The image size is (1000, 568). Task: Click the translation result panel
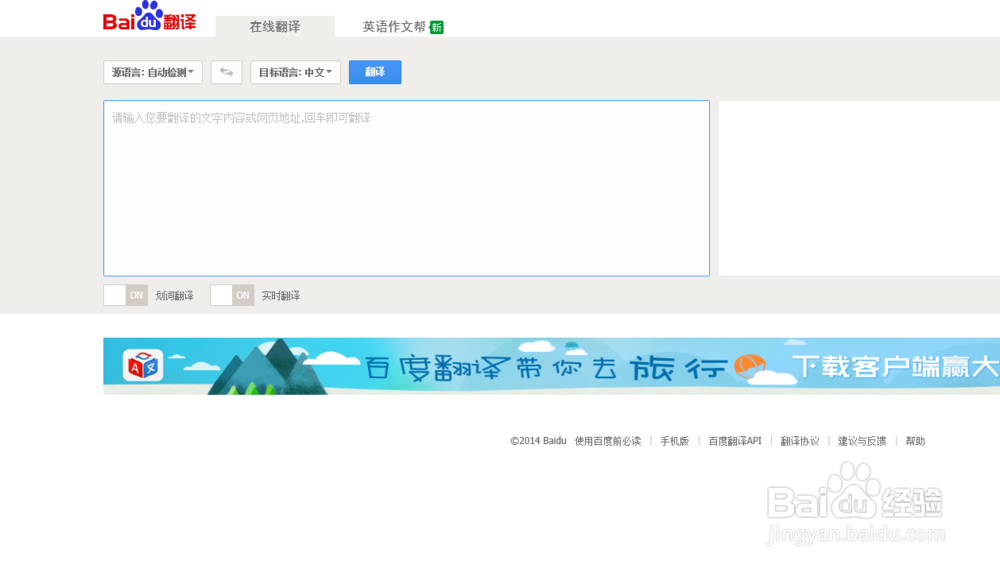click(x=859, y=188)
